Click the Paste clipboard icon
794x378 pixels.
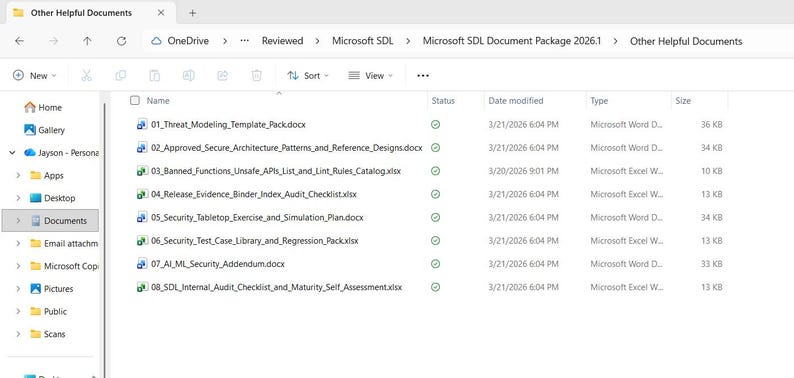tap(154, 75)
